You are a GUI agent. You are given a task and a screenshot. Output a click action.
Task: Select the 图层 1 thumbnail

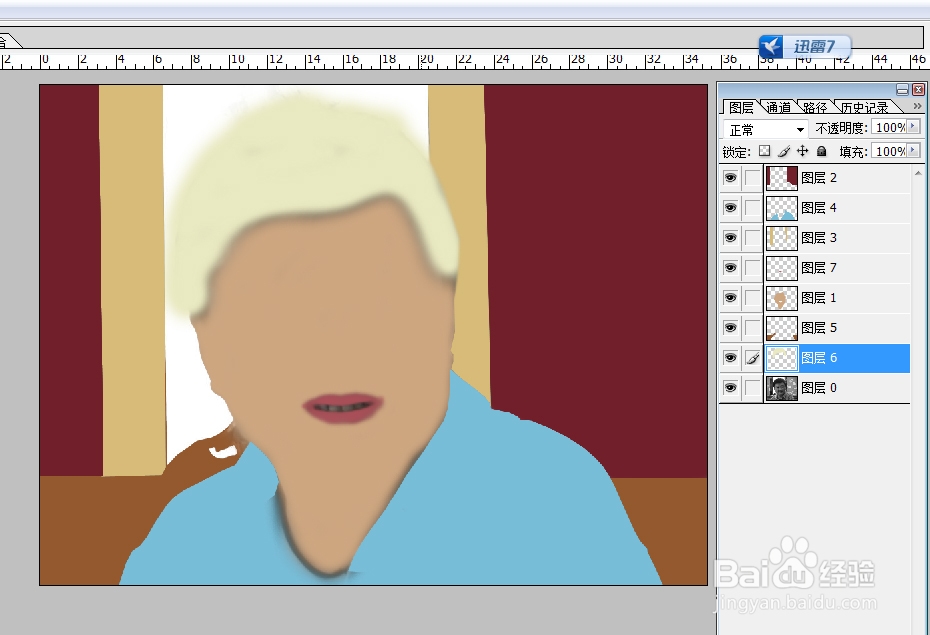pyautogui.click(x=782, y=298)
